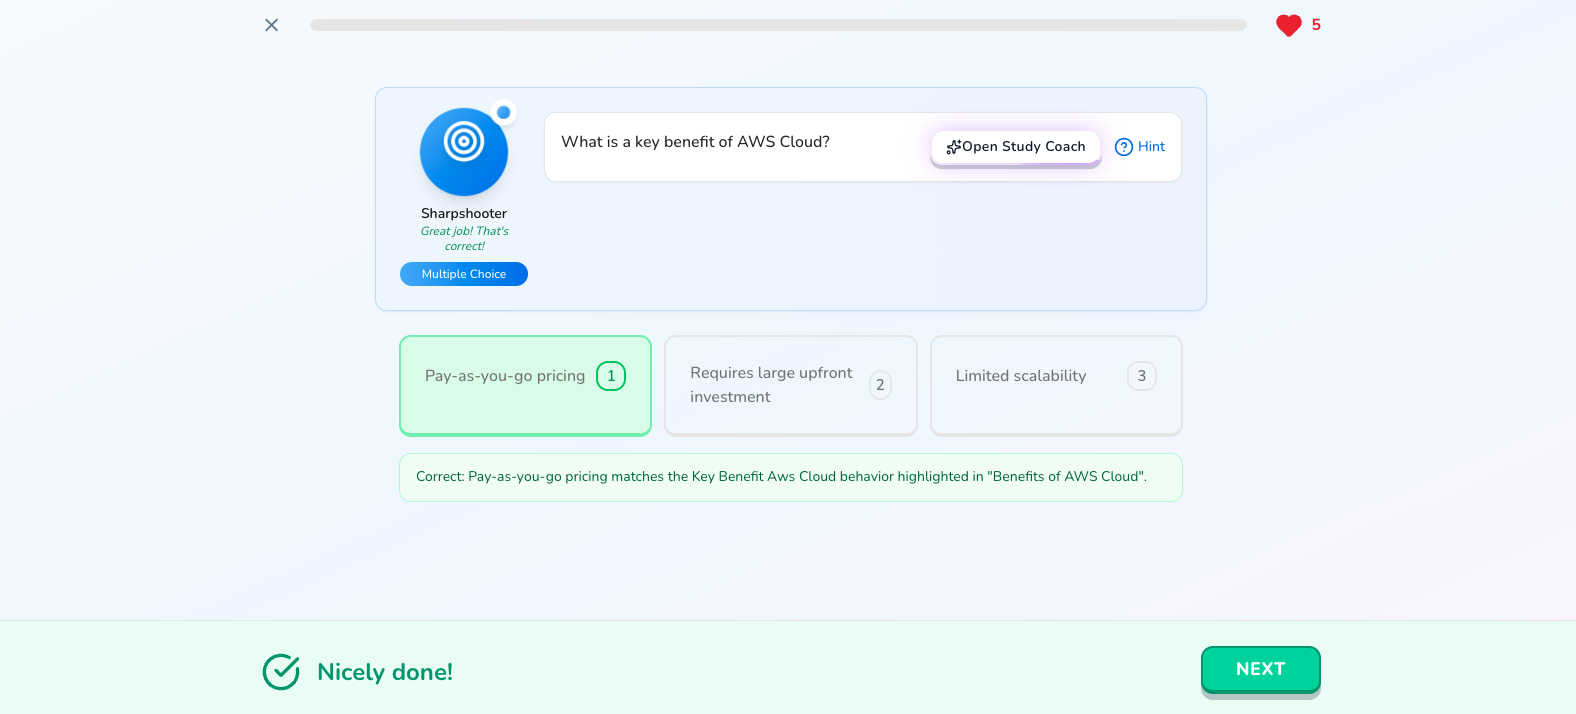Click the question text about AWS Cloud
This screenshot has height=714, width=1576.
point(695,142)
